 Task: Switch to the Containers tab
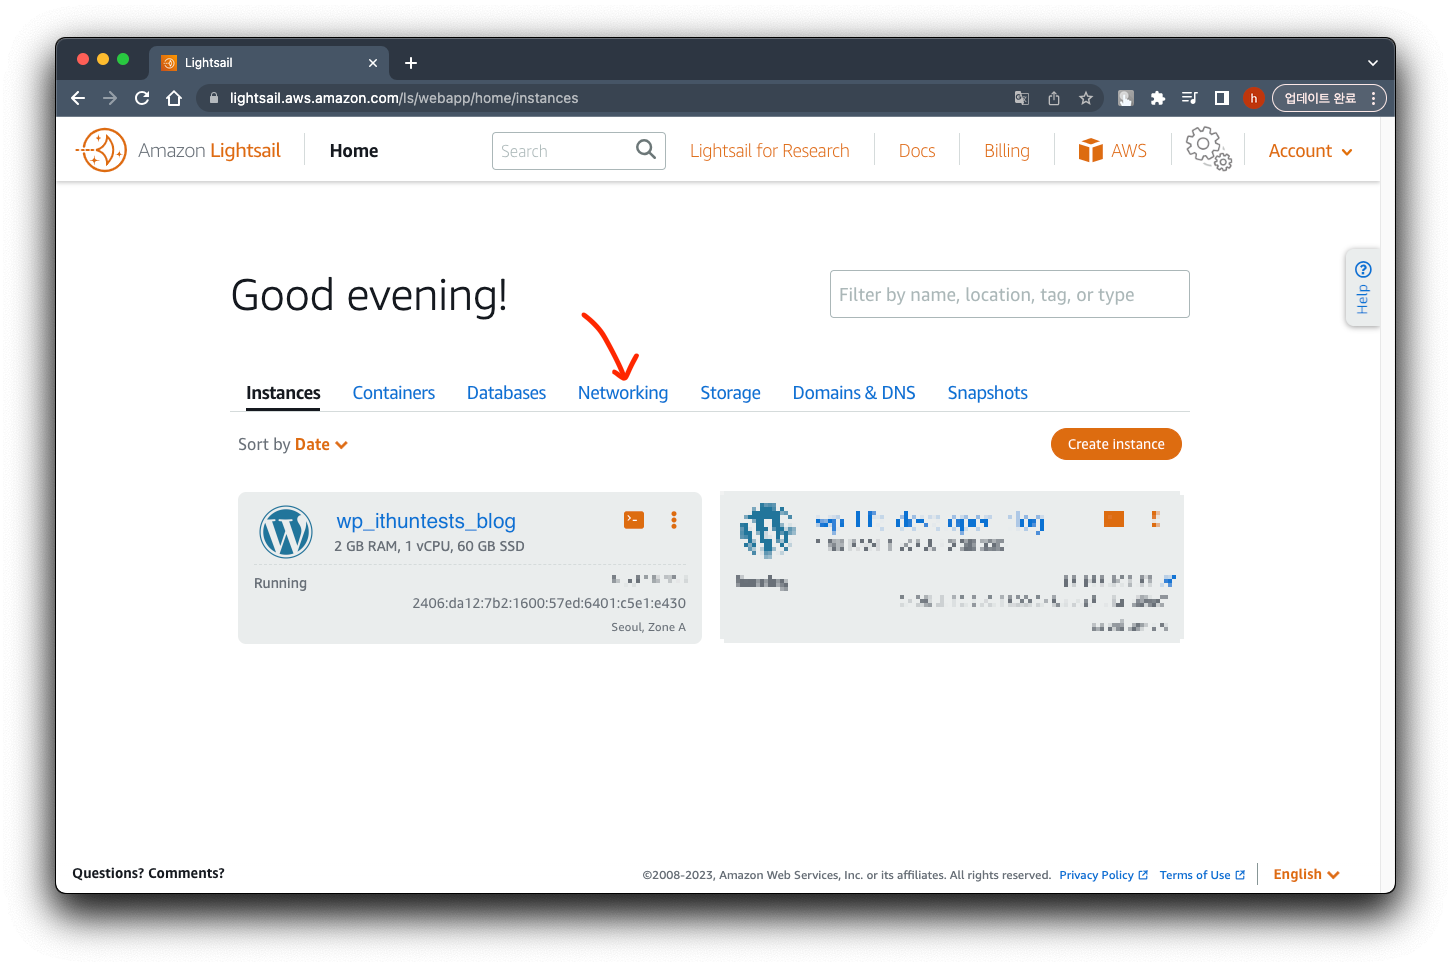click(x=394, y=393)
